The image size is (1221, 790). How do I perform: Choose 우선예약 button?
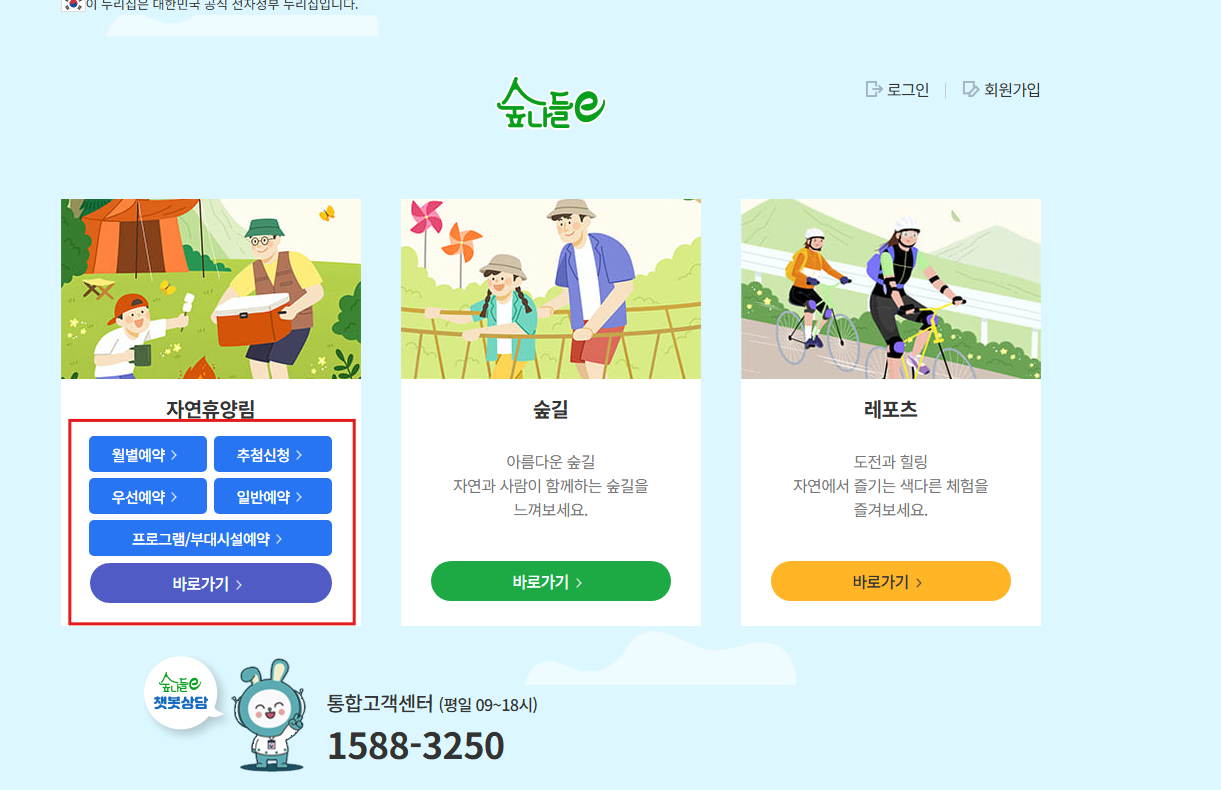pos(148,496)
